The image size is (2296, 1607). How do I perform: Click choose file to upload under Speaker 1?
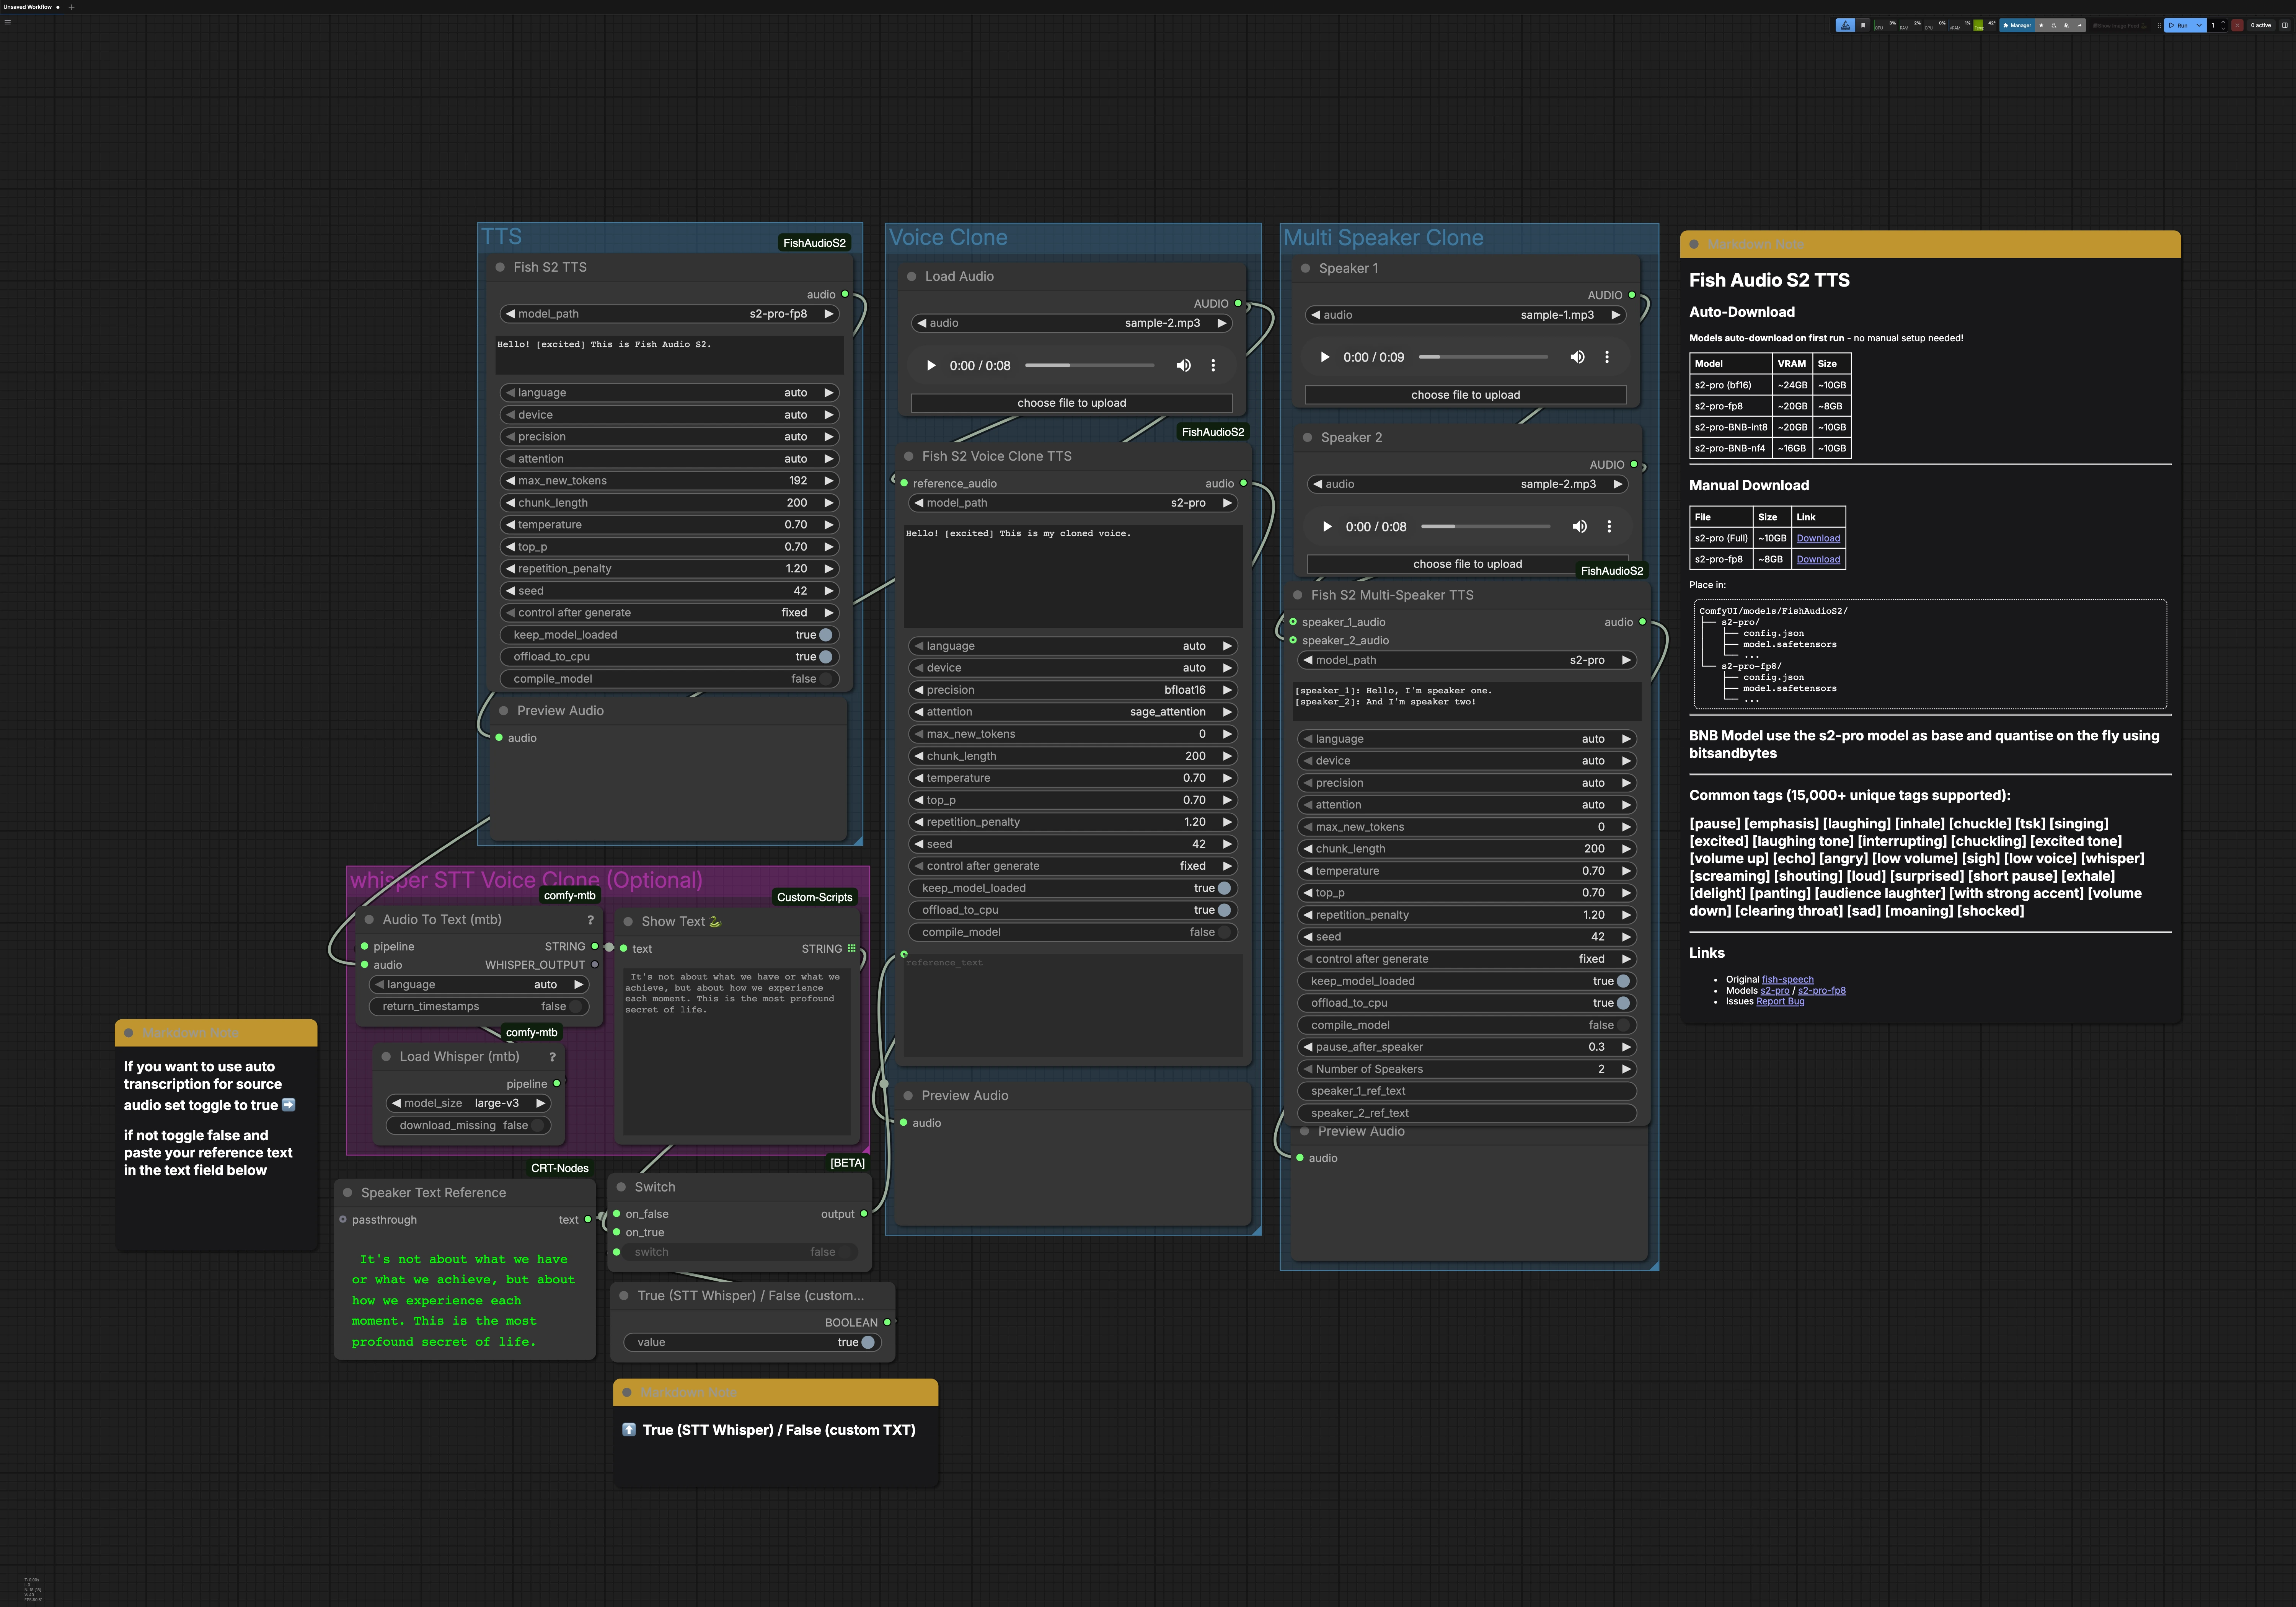pyautogui.click(x=1466, y=395)
